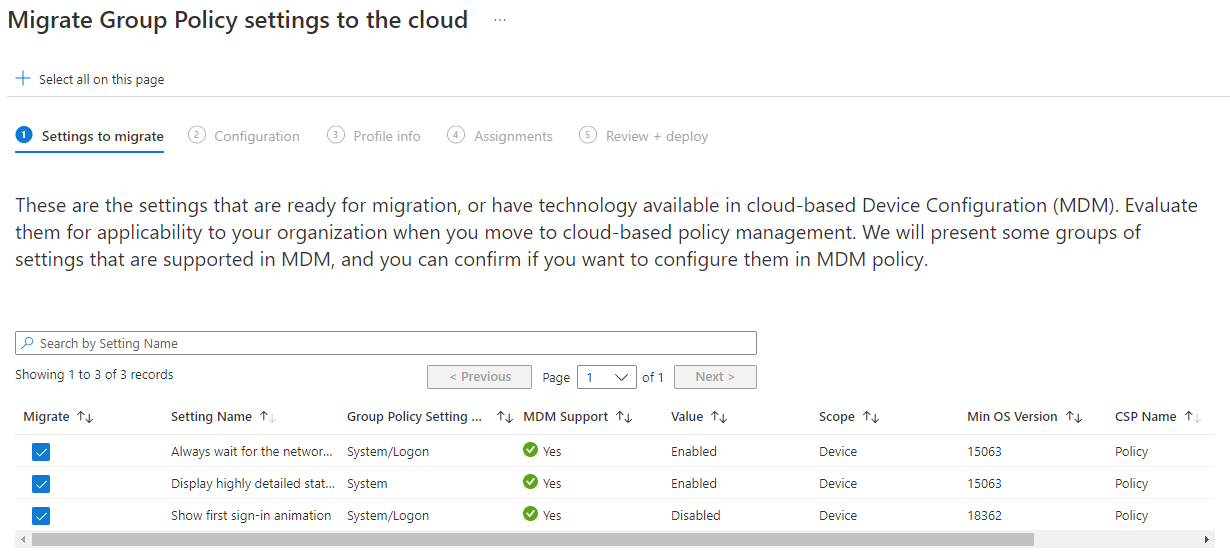Click 'System/Logon' in Show first sign-in row

click(388, 515)
